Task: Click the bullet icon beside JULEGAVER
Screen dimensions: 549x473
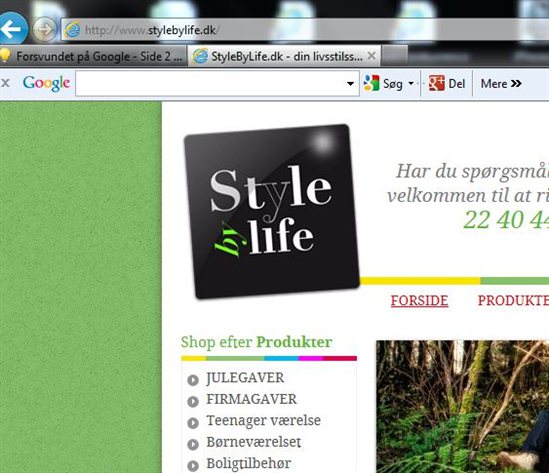Action: point(193,380)
